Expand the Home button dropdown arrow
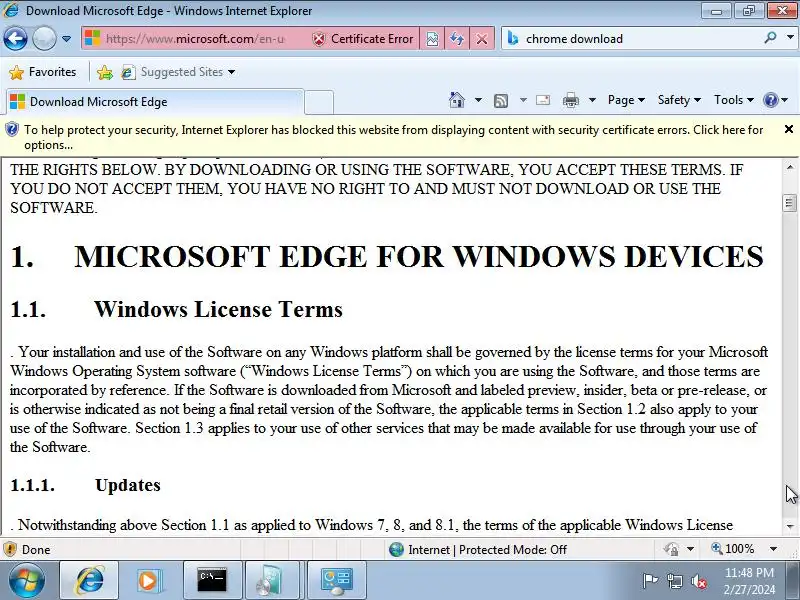 478,100
